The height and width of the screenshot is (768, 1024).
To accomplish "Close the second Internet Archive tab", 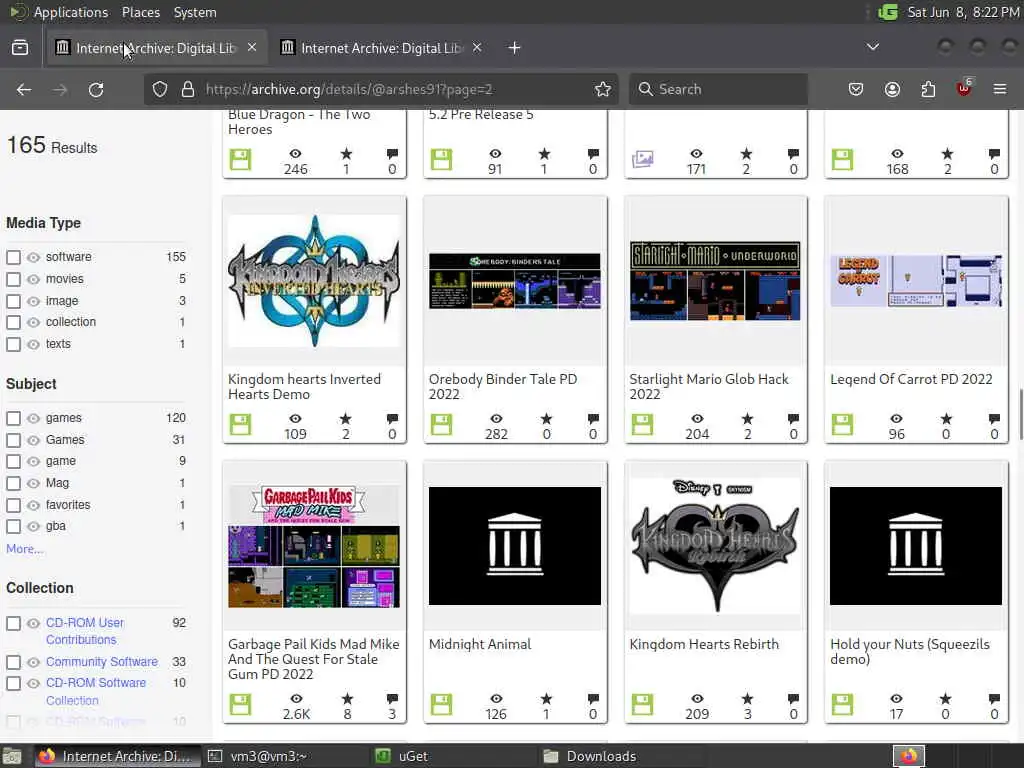I will pos(477,47).
